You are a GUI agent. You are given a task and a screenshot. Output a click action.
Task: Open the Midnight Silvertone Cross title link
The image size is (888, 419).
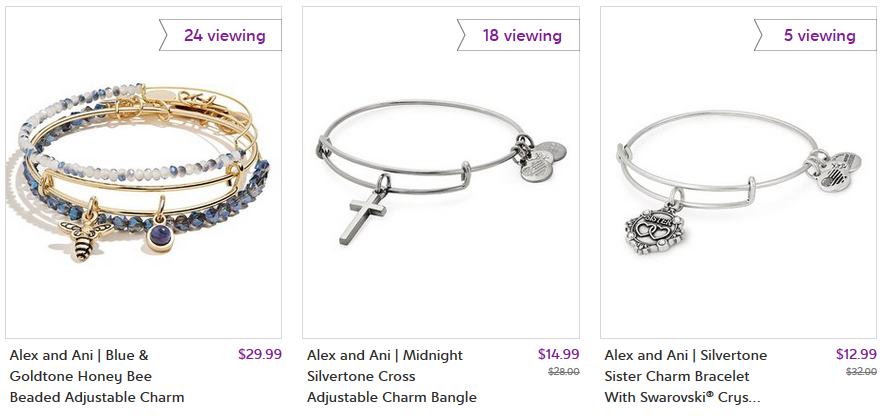pyautogui.click(x=392, y=376)
